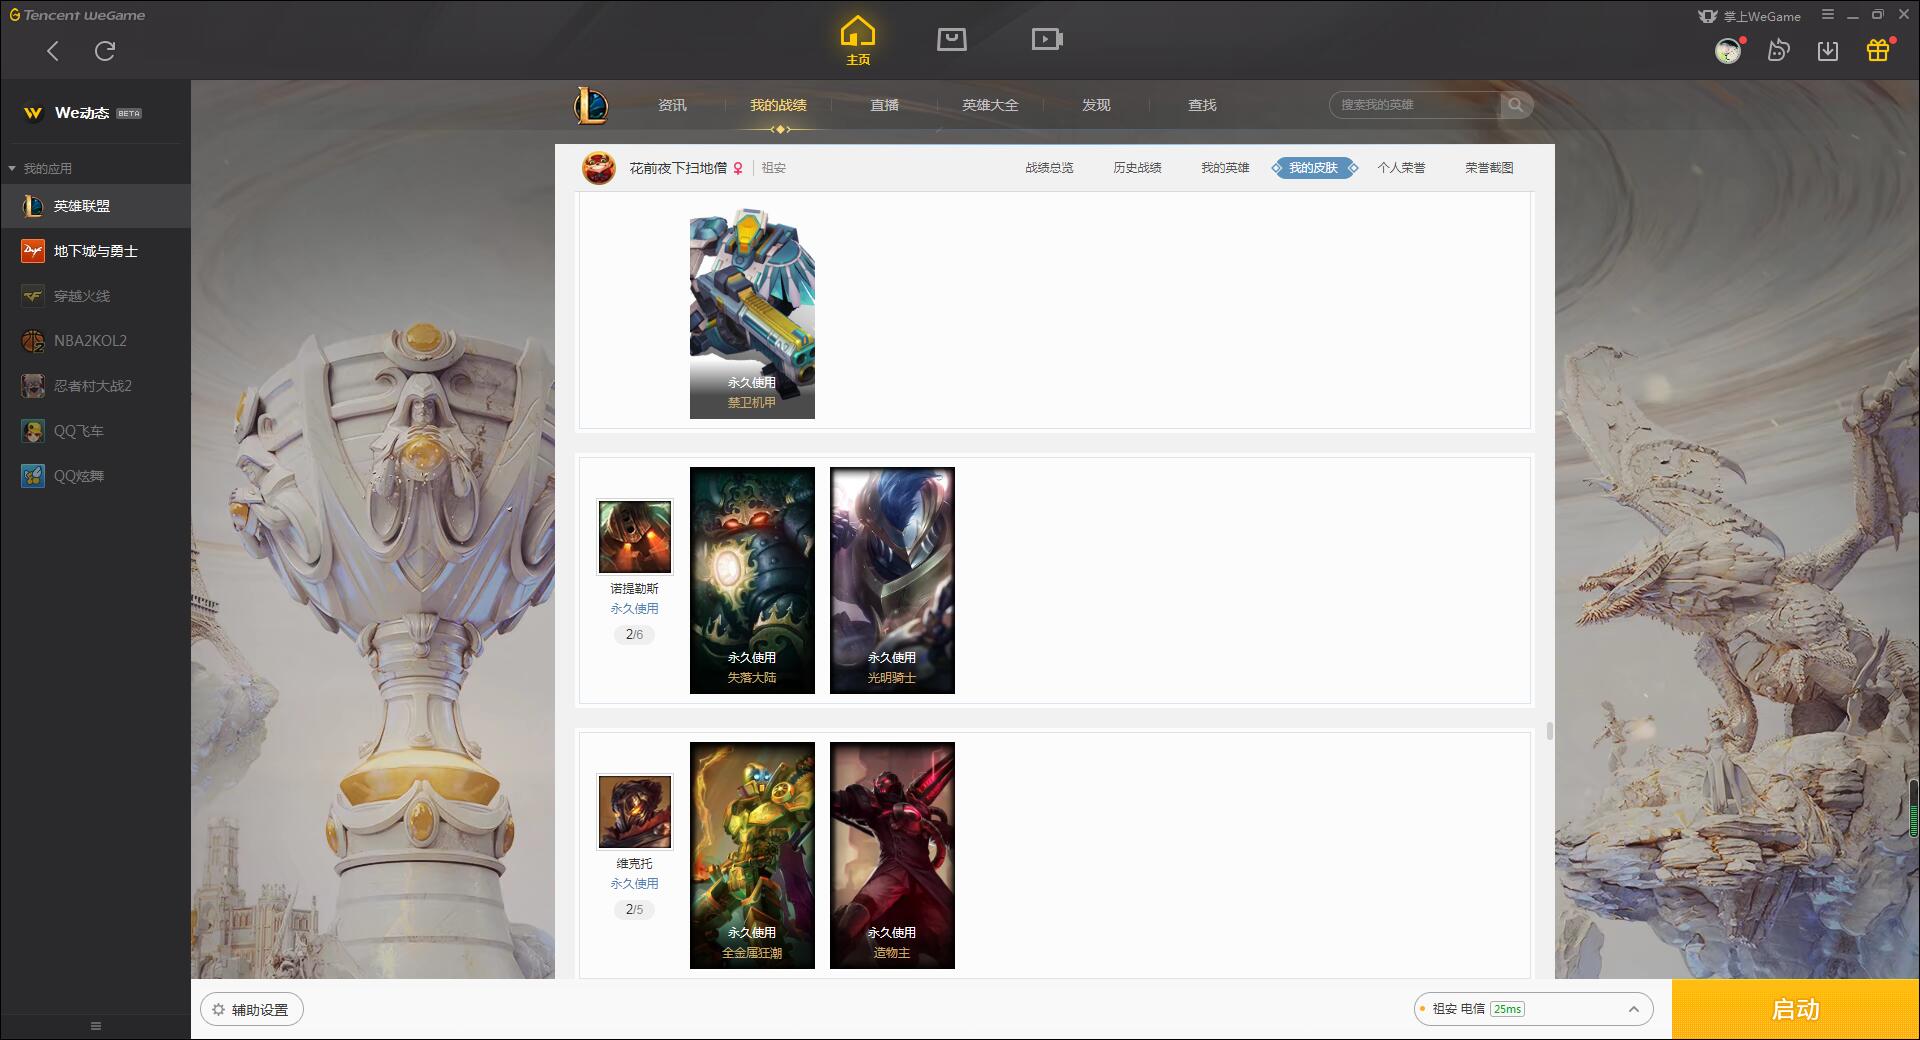Switch to 个人荣誉 sub-tab
The width and height of the screenshot is (1920, 1040).
click(x=1401, y=168)
